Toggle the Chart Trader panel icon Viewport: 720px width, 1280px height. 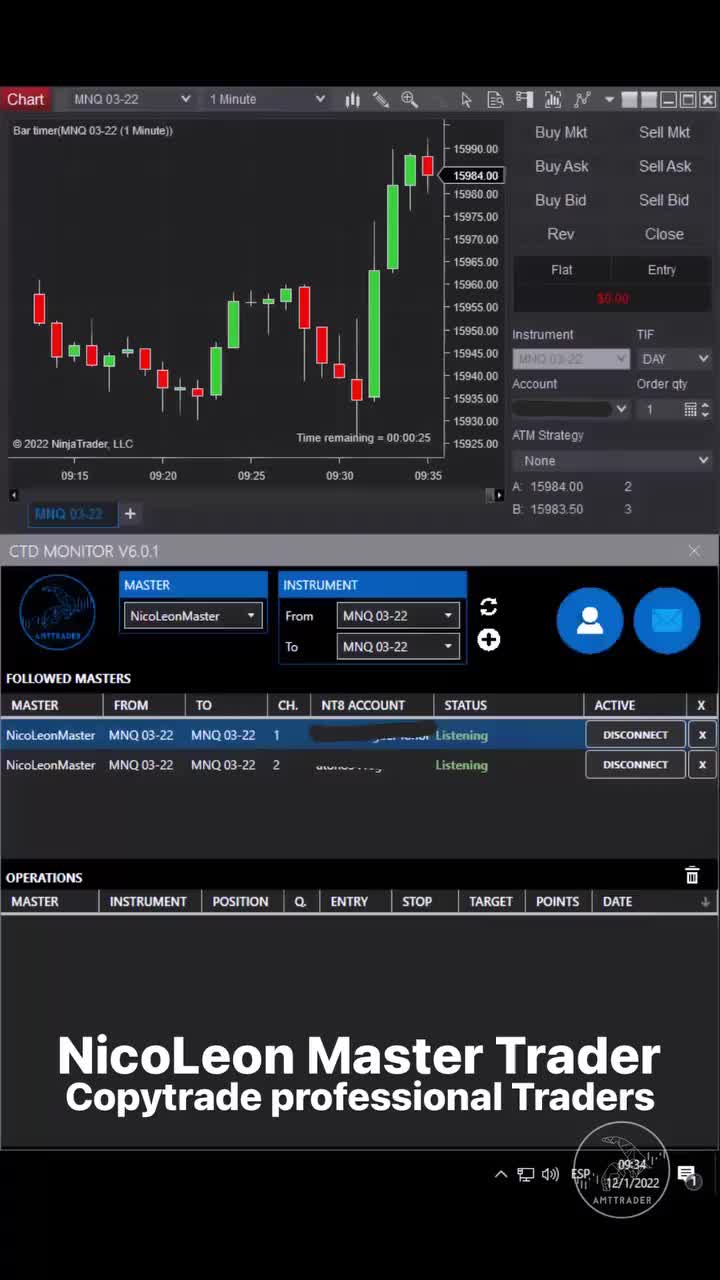pos(524,99)
